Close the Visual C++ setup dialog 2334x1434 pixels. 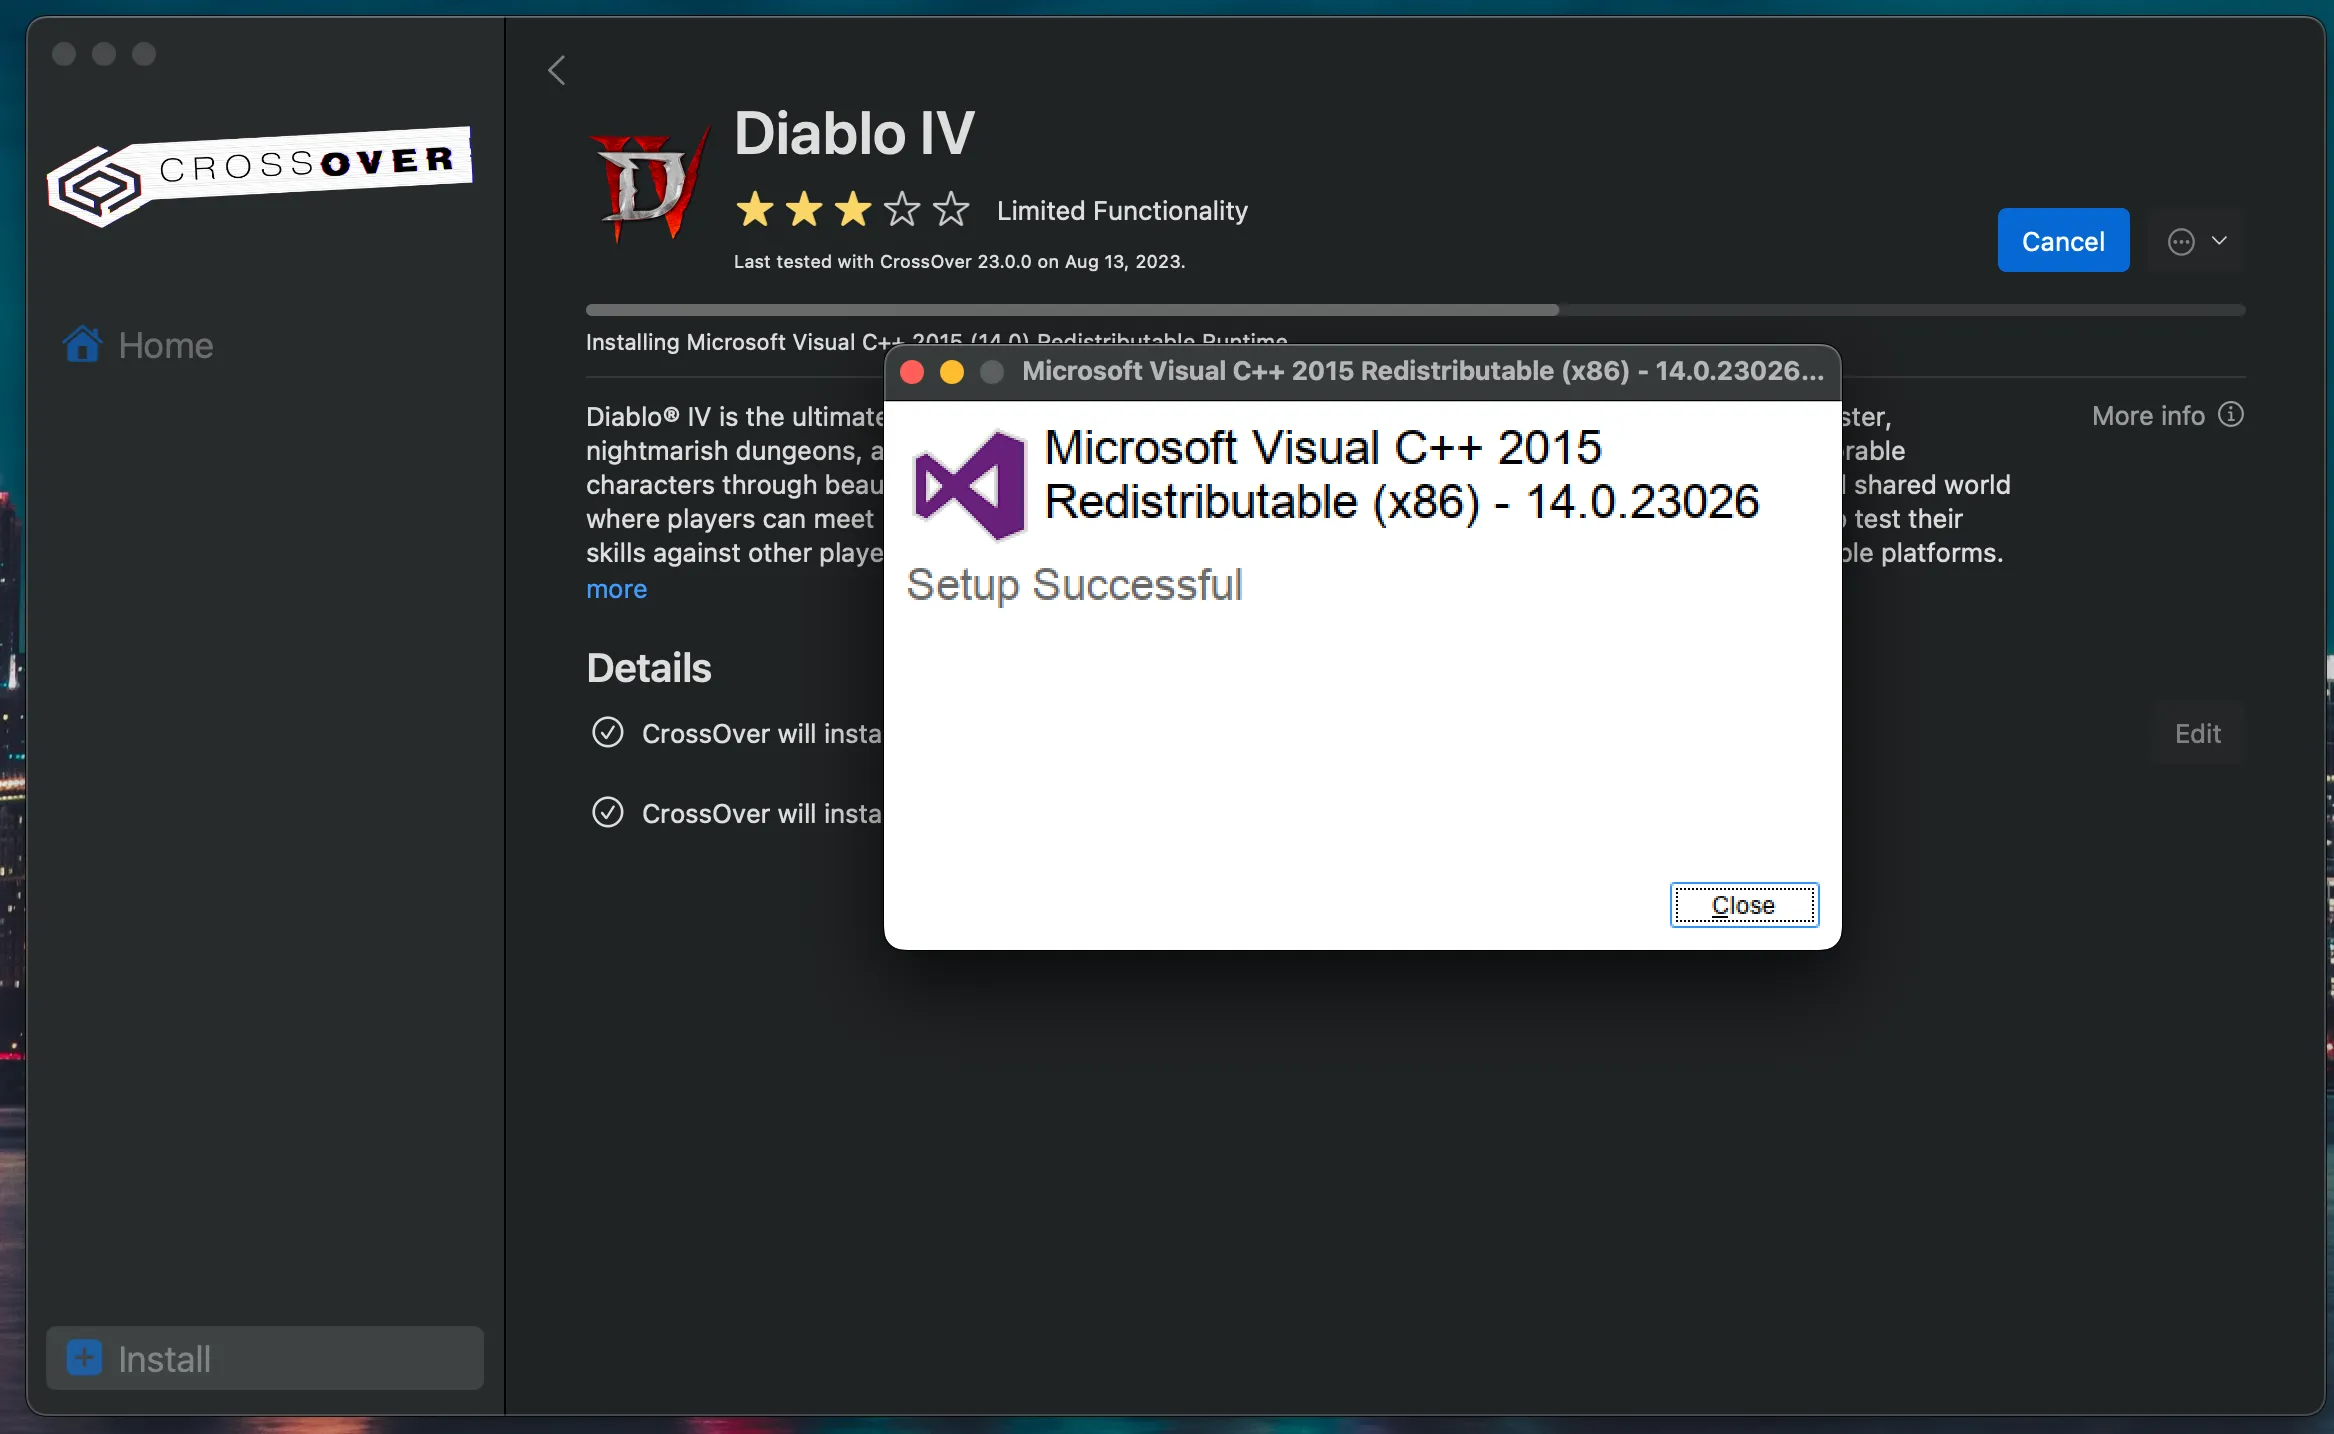pos(1744,905)
